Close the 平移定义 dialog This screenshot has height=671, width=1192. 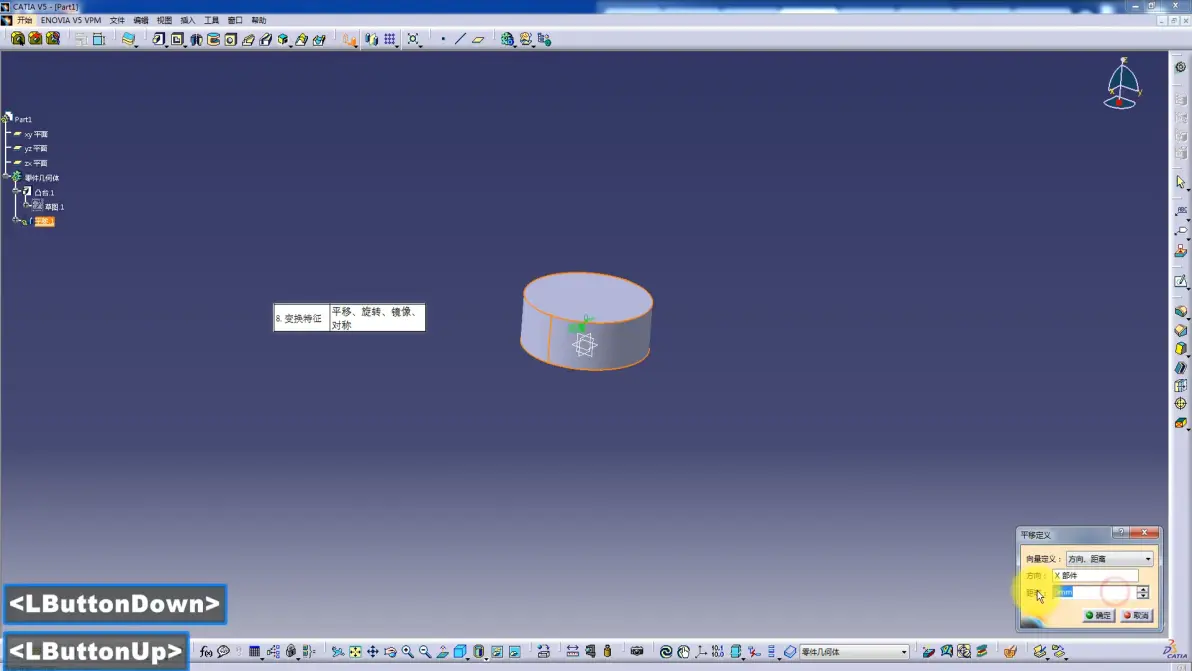click(1144, 533)
